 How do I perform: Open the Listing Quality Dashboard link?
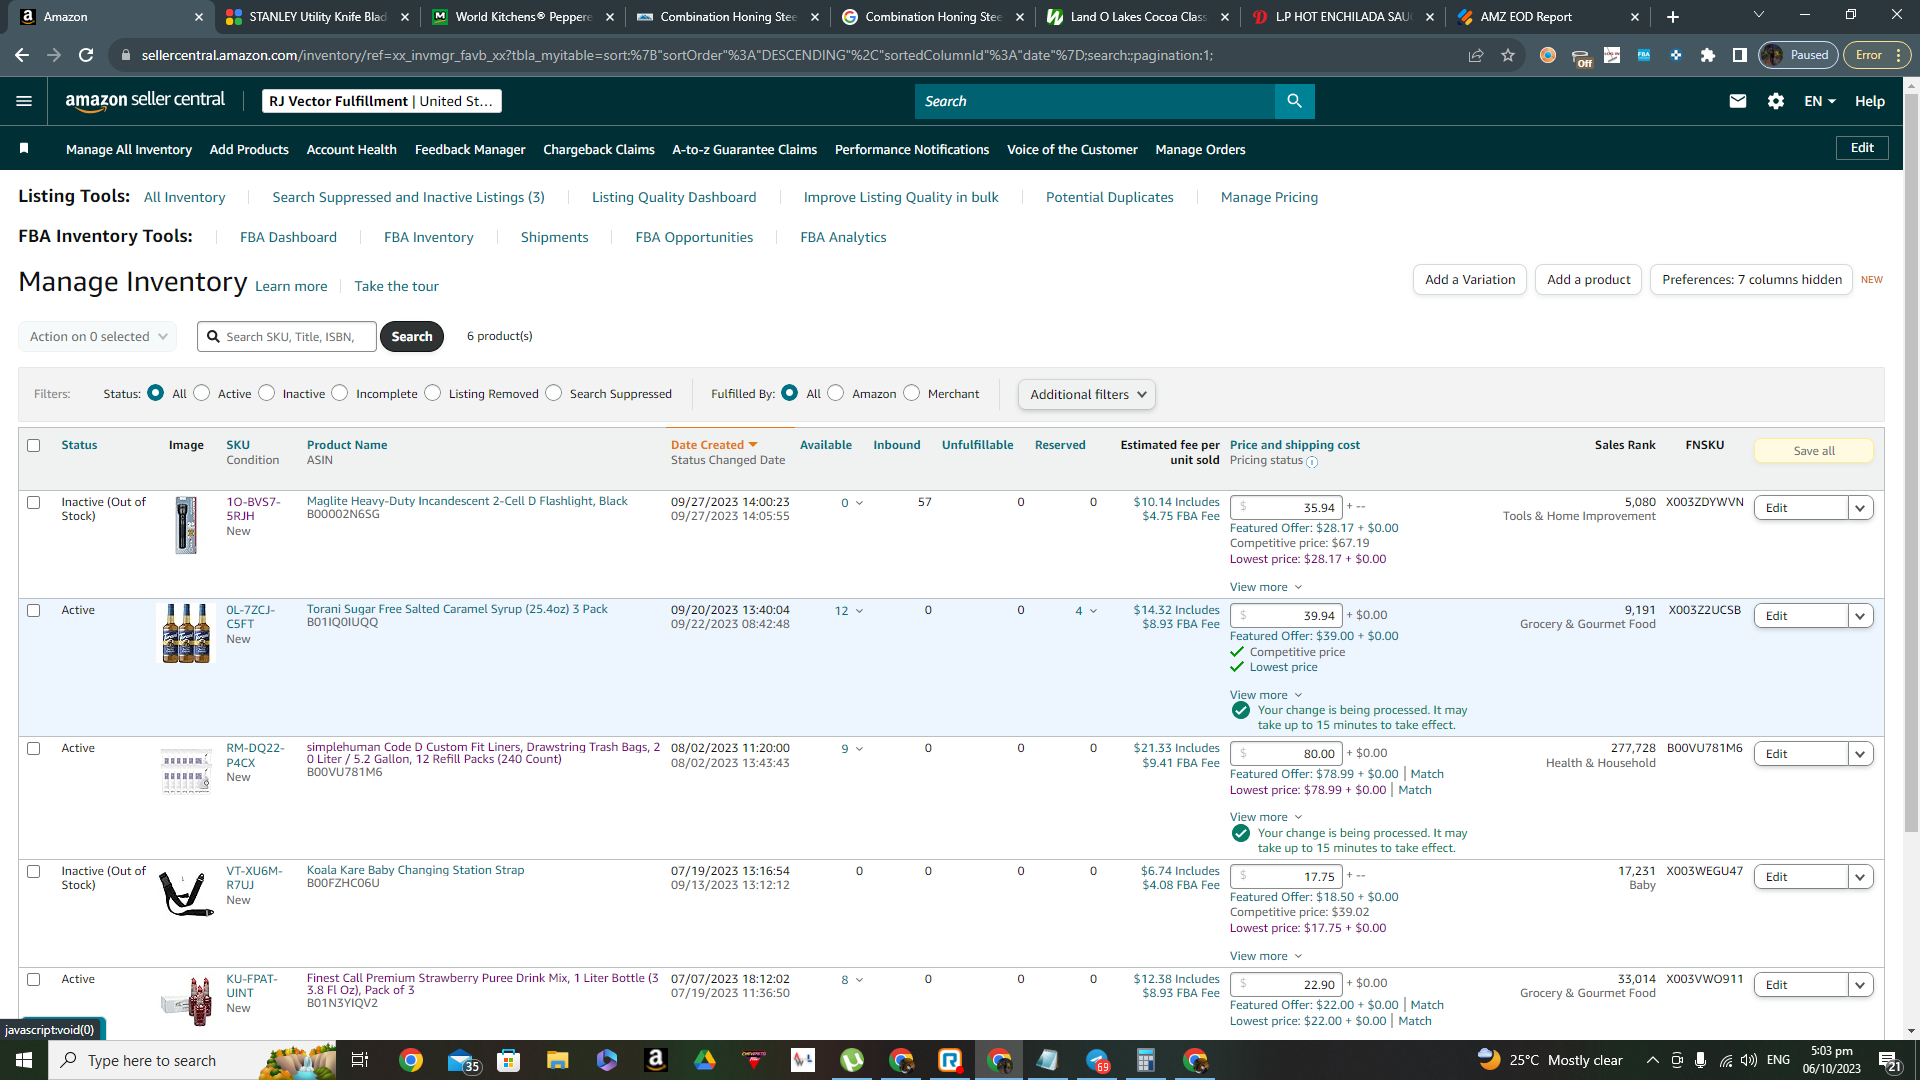(x=674, y=197)
